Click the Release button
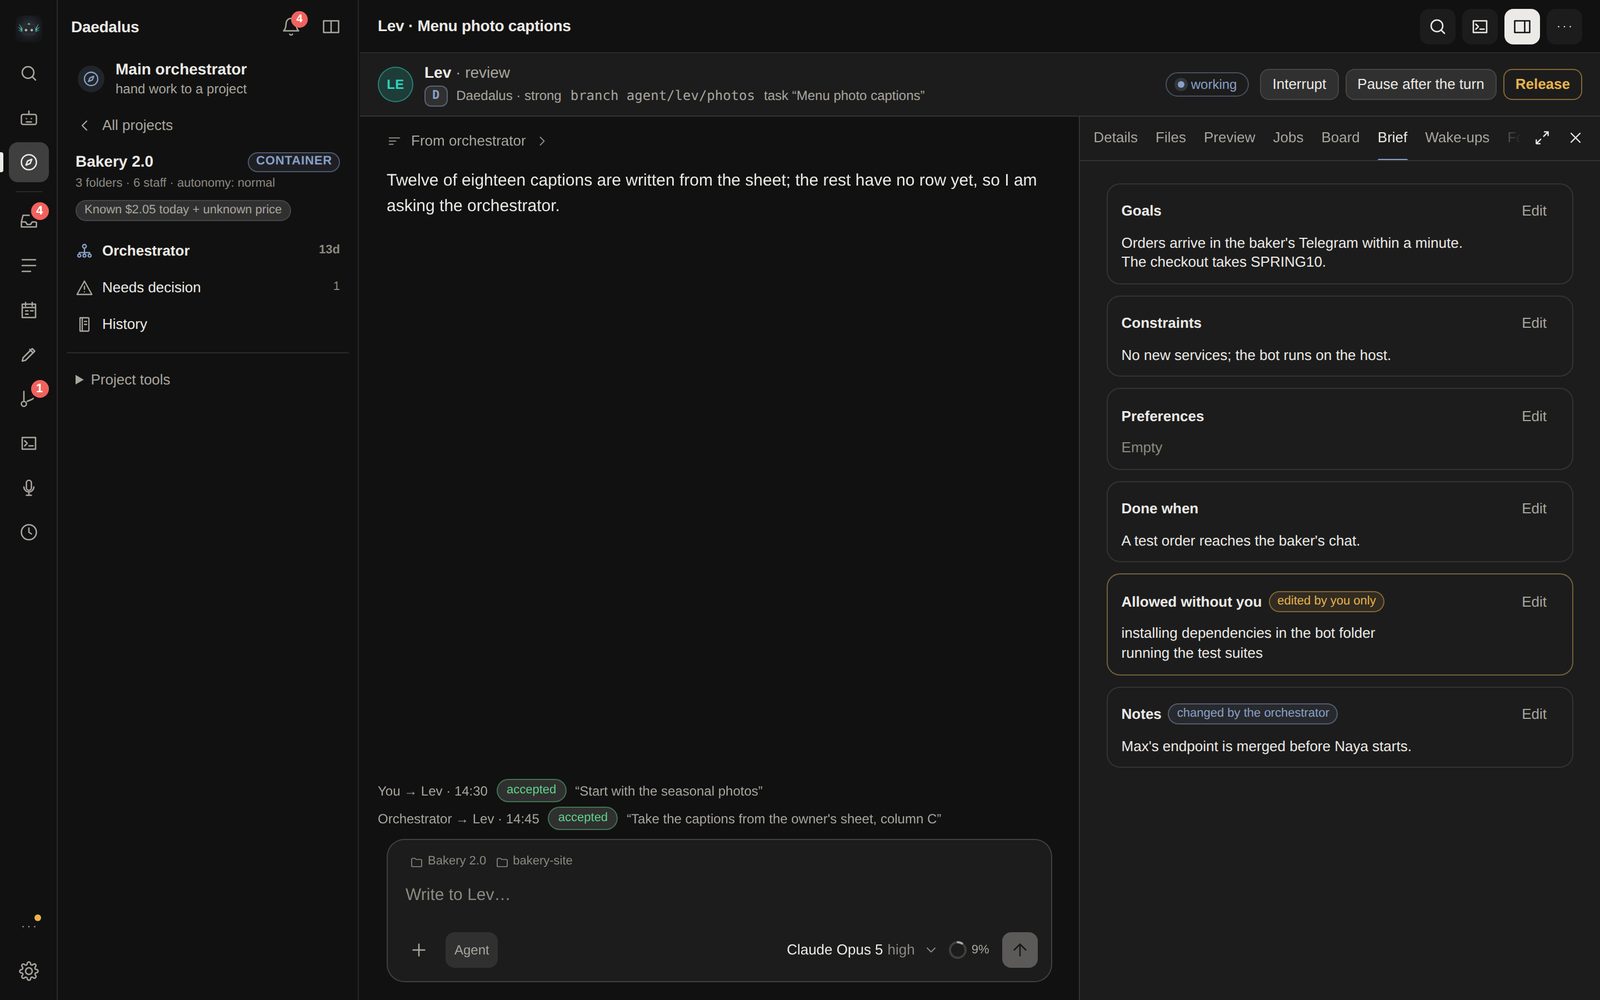Screen dimensions: 1600x1000 1542,84
